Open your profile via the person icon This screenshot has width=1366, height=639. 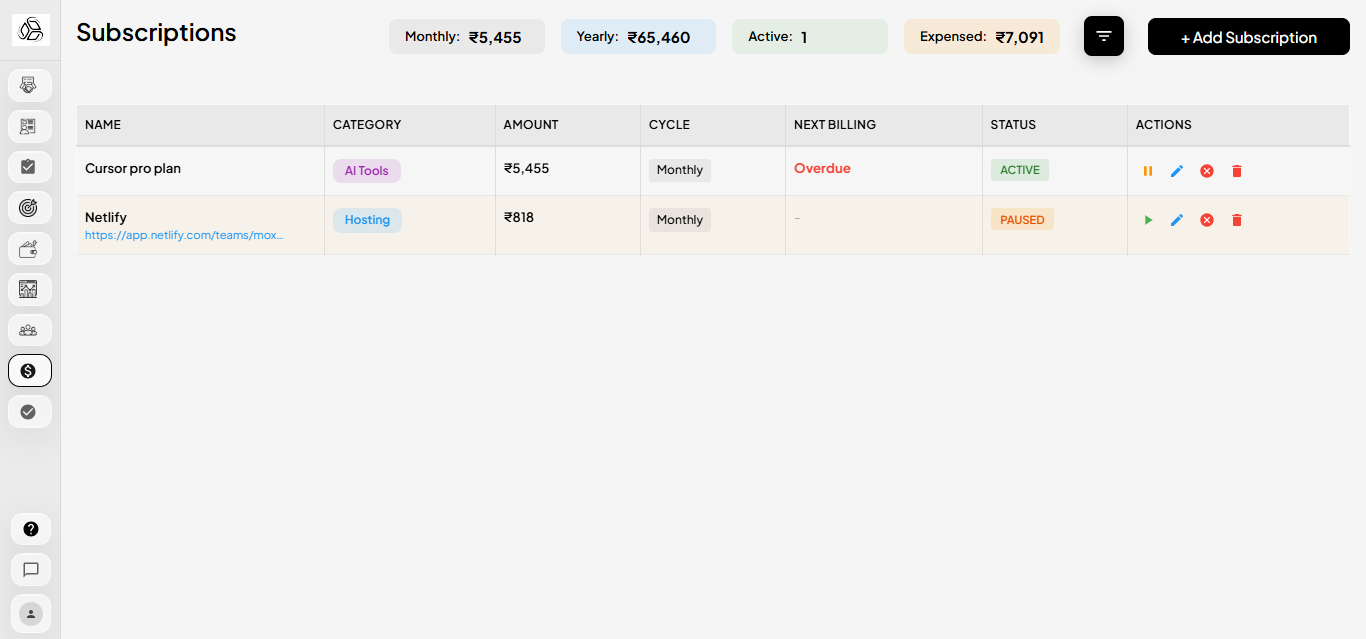tap(30, 613)
